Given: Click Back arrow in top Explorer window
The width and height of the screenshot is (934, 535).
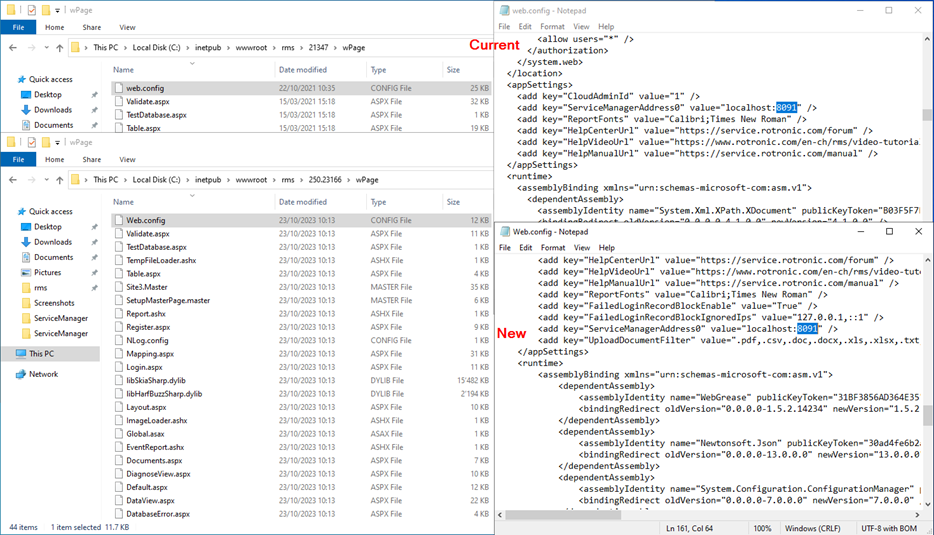Looking at the screenshot, I should 13,48.
